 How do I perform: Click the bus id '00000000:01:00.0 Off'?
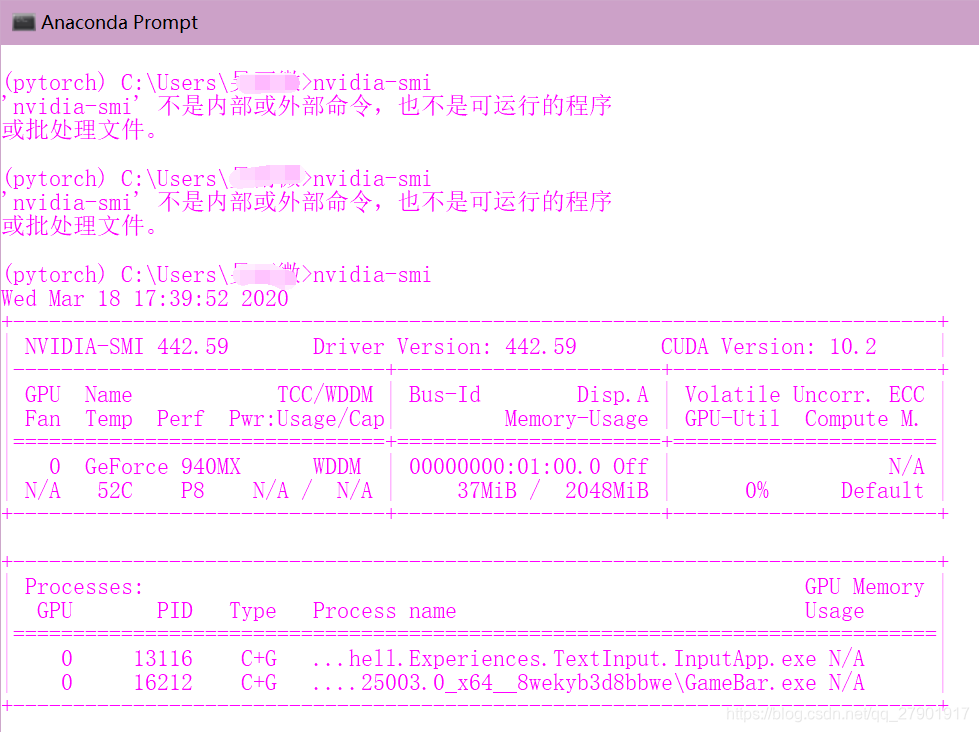[x=529, y=467]
